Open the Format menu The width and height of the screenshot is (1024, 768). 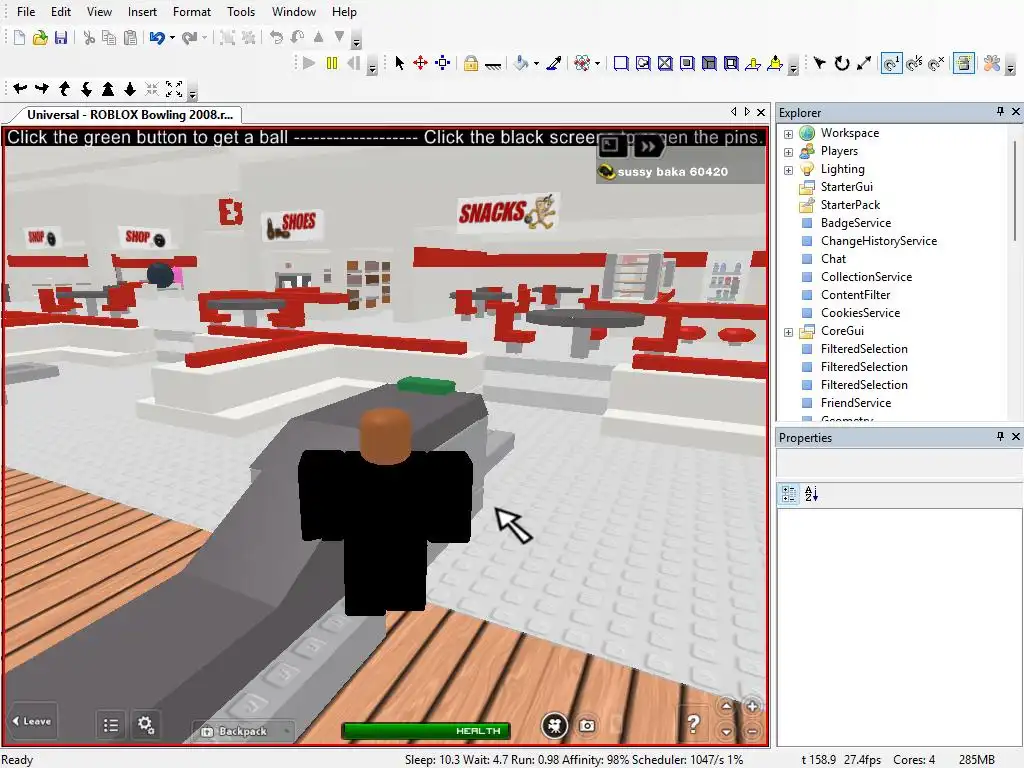coord(192,12)
